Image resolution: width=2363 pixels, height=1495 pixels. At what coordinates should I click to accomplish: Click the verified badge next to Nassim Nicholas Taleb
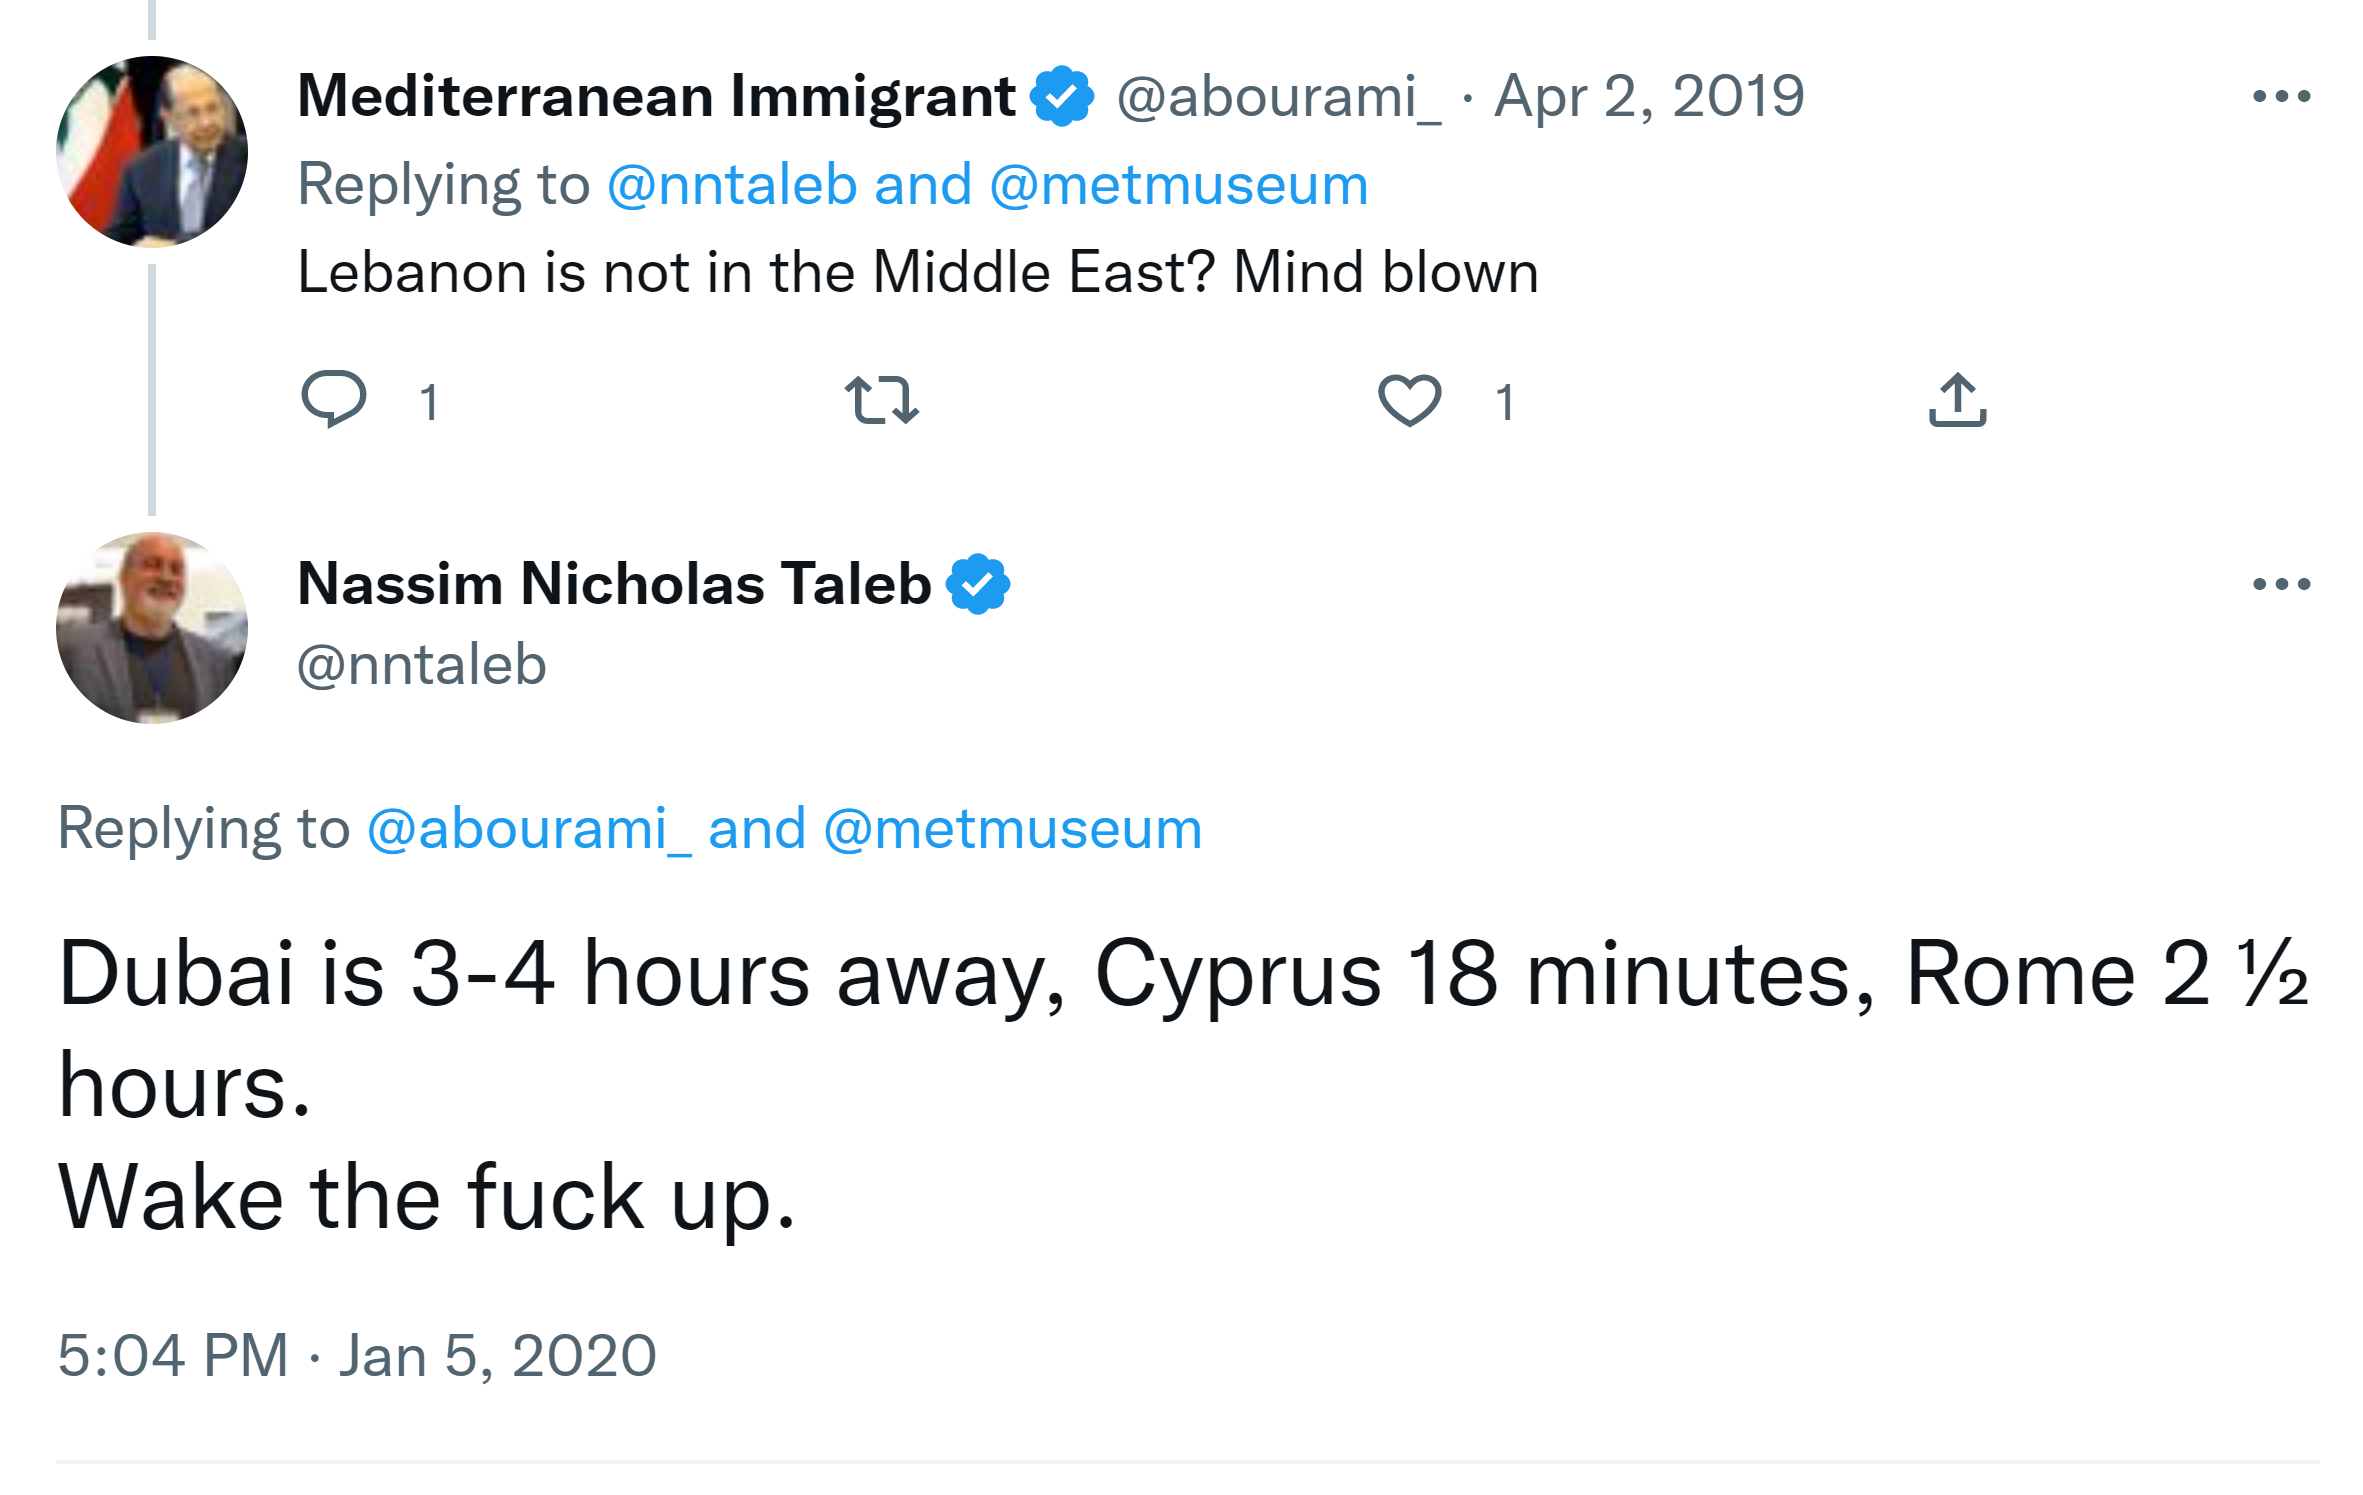click(x=978, y=584)
